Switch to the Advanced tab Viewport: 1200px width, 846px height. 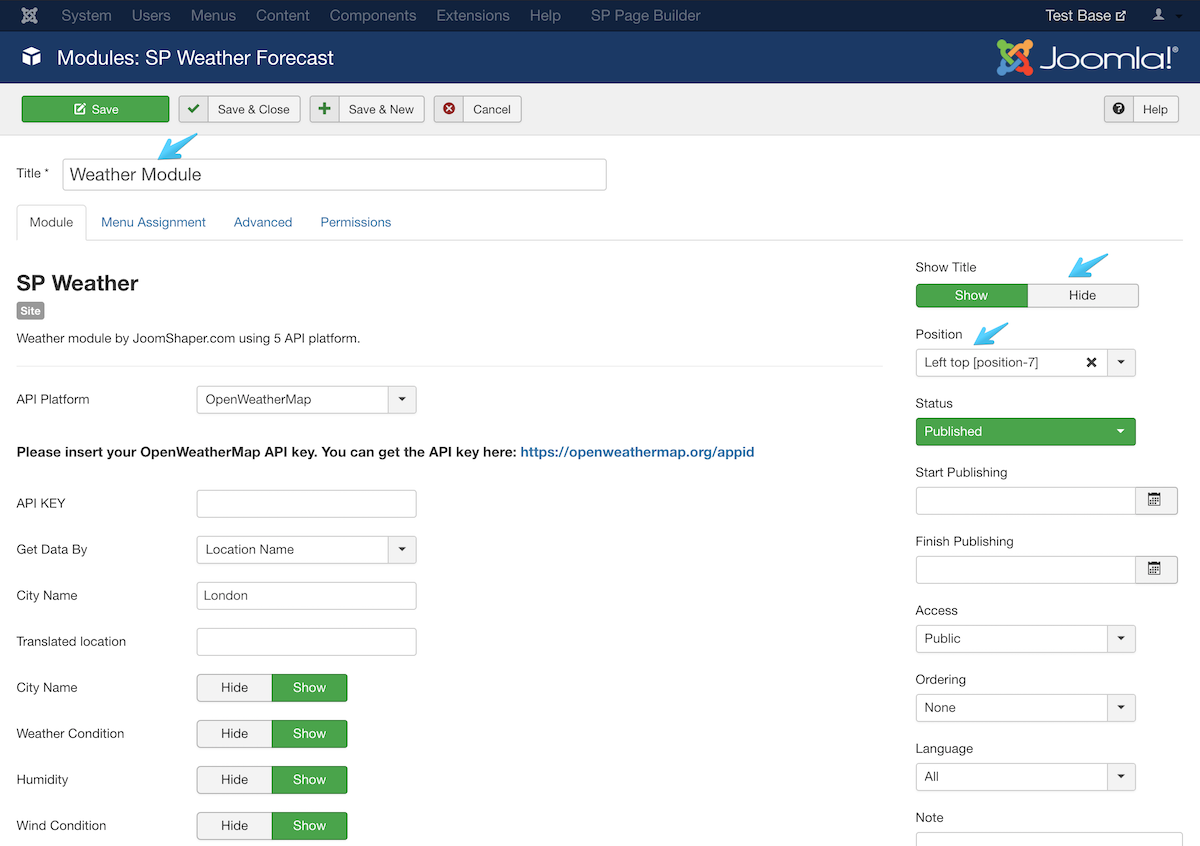[263, 222]
